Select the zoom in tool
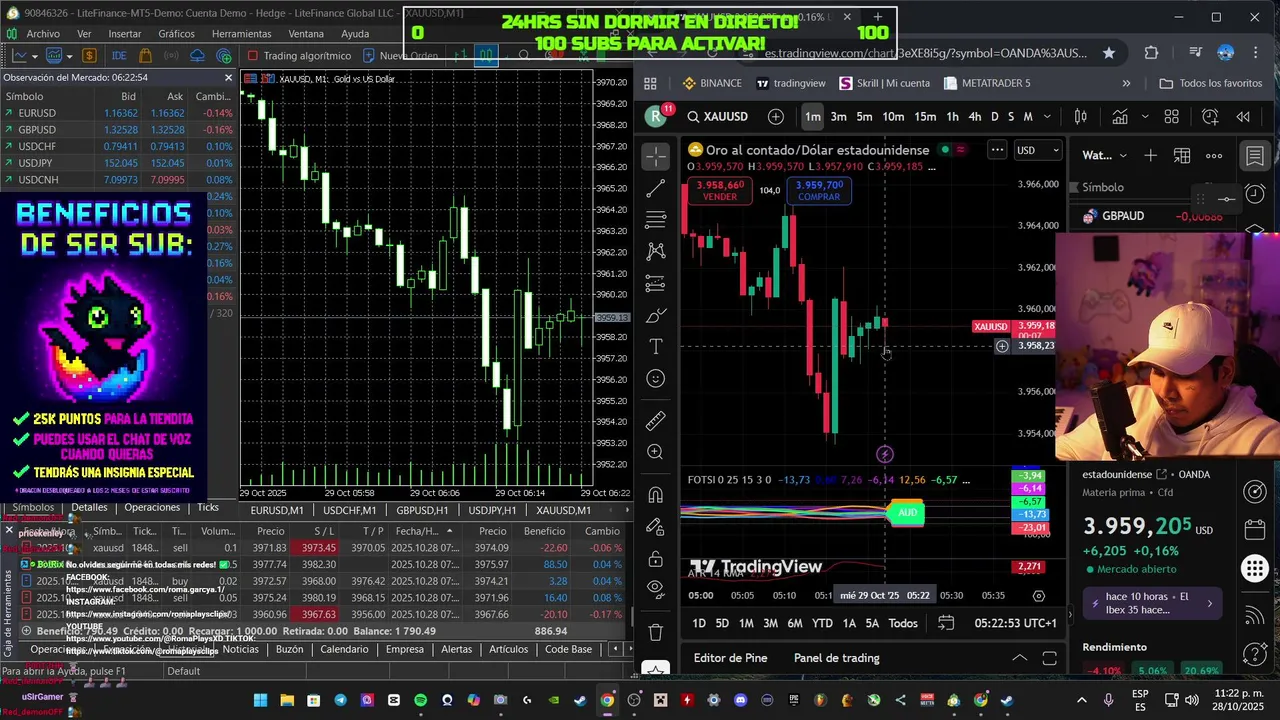 pyautogui.click(x=656, y=452)
